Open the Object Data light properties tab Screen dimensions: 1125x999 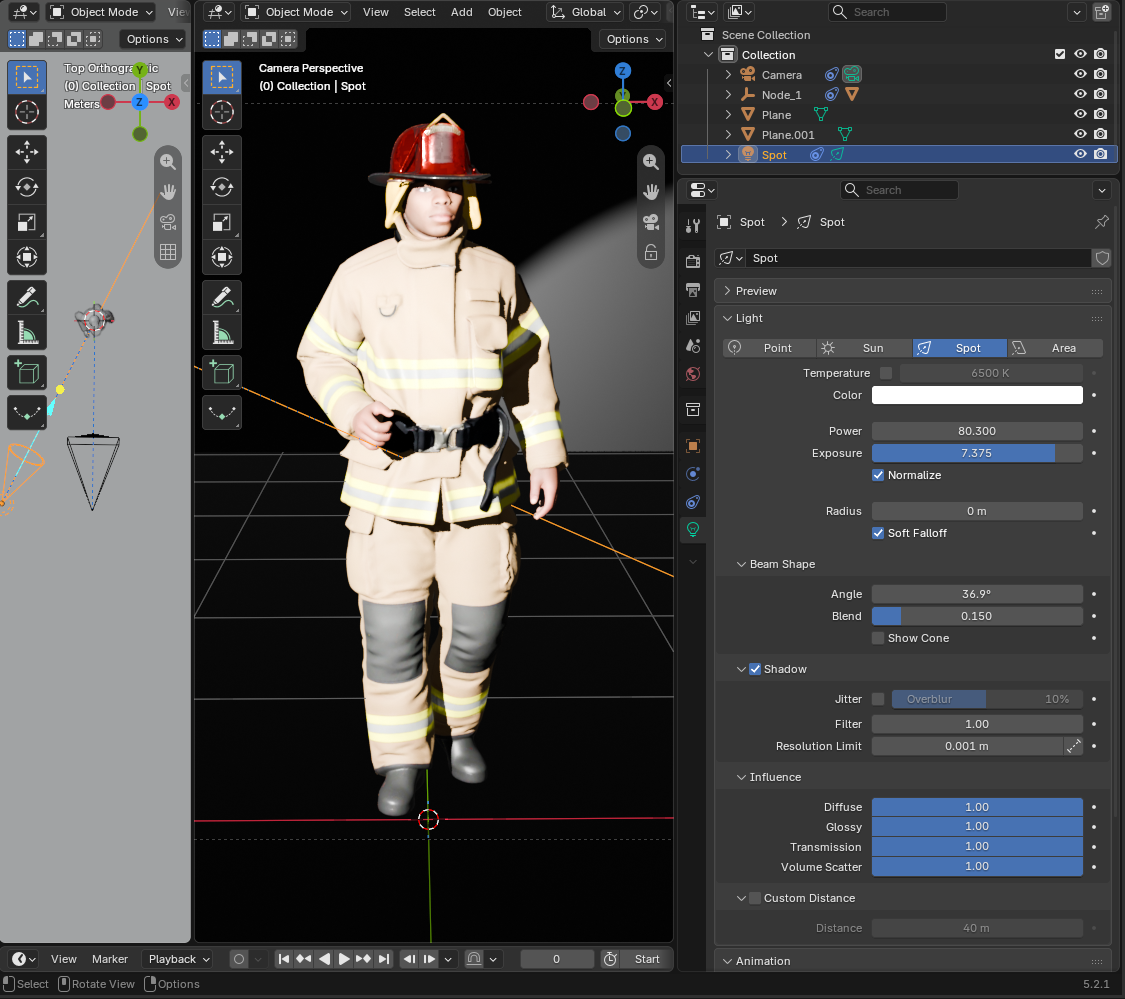693,530
